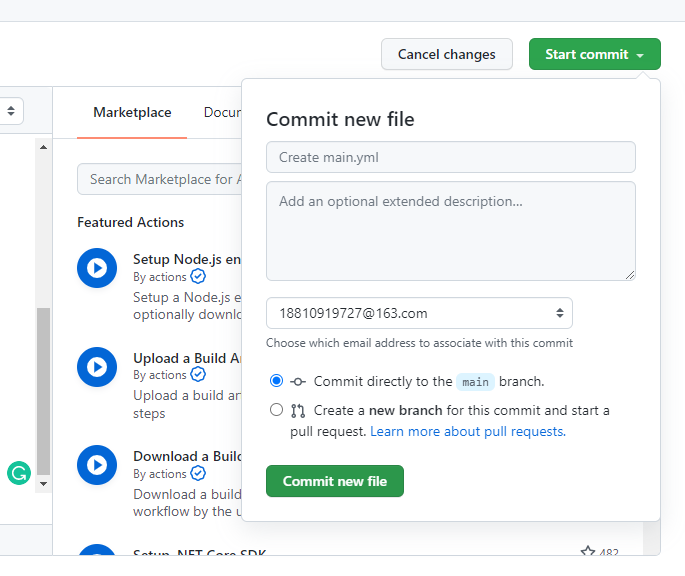The image size is (685, 576).
Task: Click the Commit new file heading
Action: tap(340, 119)
